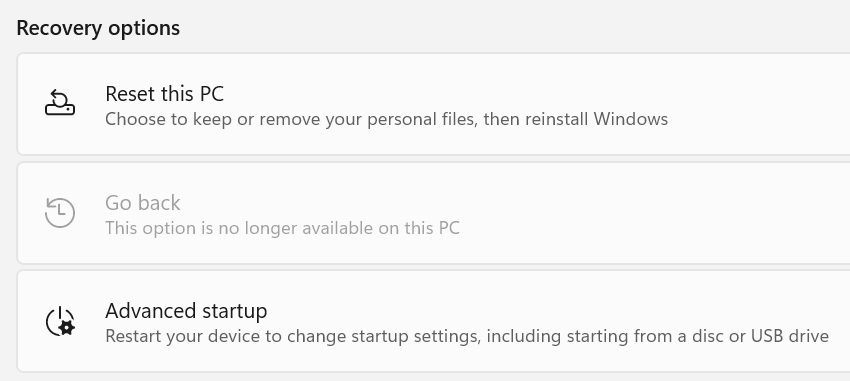This screenshot has width=850, height=381.
Task: Click the word "options" in section heading
Action: [x=144, y=28]
